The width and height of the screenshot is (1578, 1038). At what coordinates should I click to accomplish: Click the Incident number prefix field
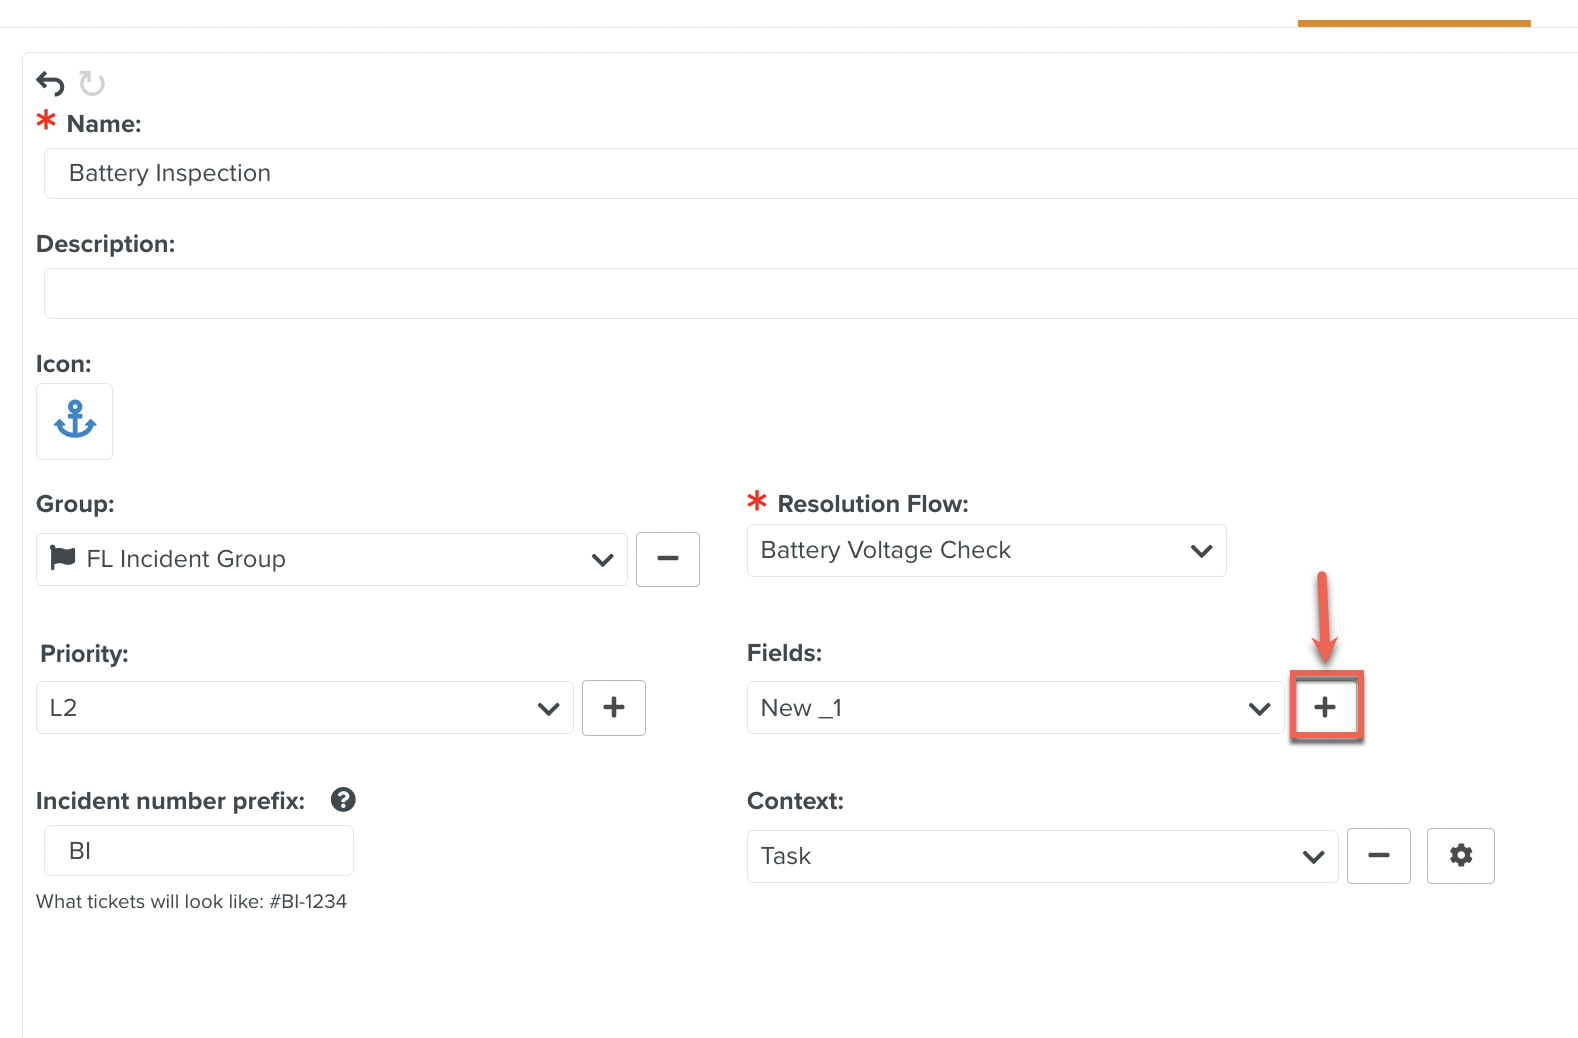coord(199,851)
